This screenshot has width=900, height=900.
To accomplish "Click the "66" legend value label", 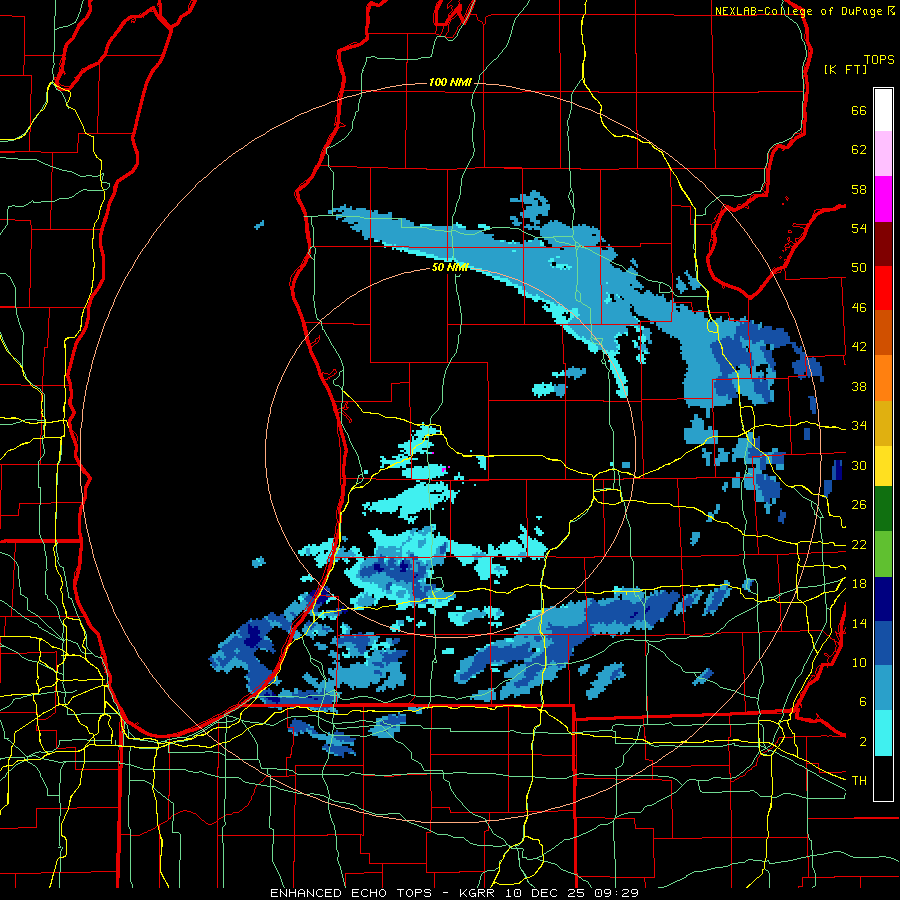I will 859,110.
